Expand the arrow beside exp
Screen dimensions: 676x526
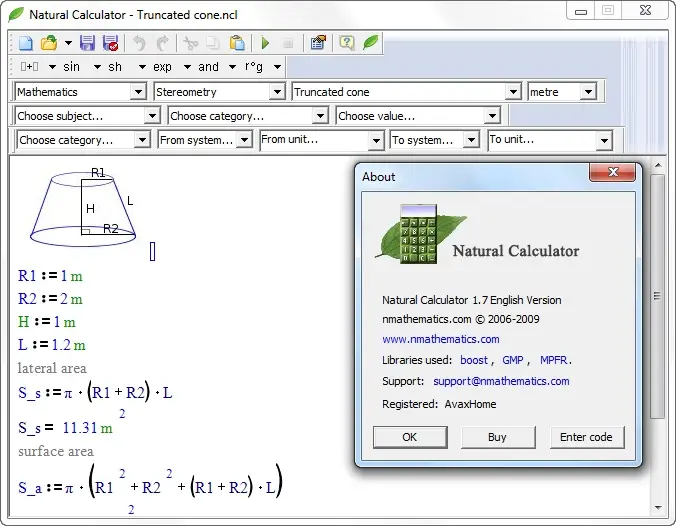187,67
